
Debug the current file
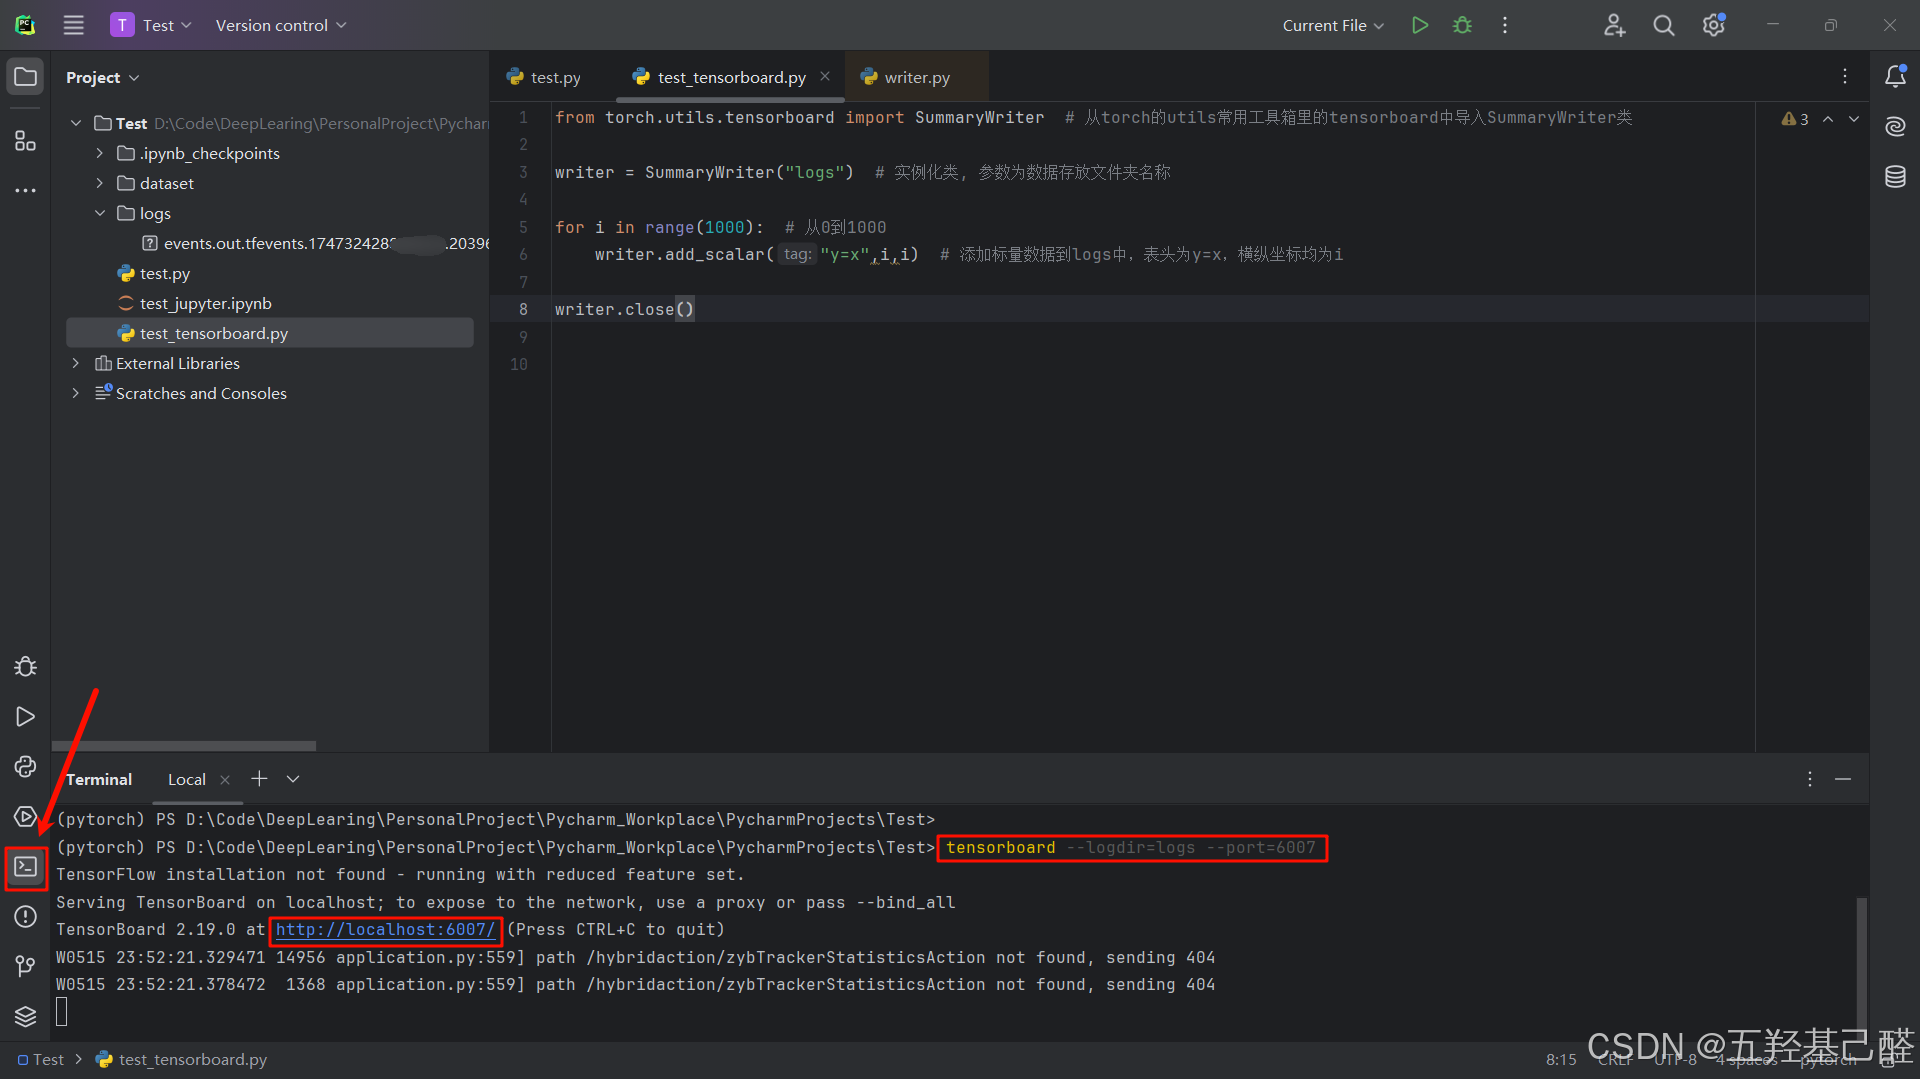[1462, 25]
